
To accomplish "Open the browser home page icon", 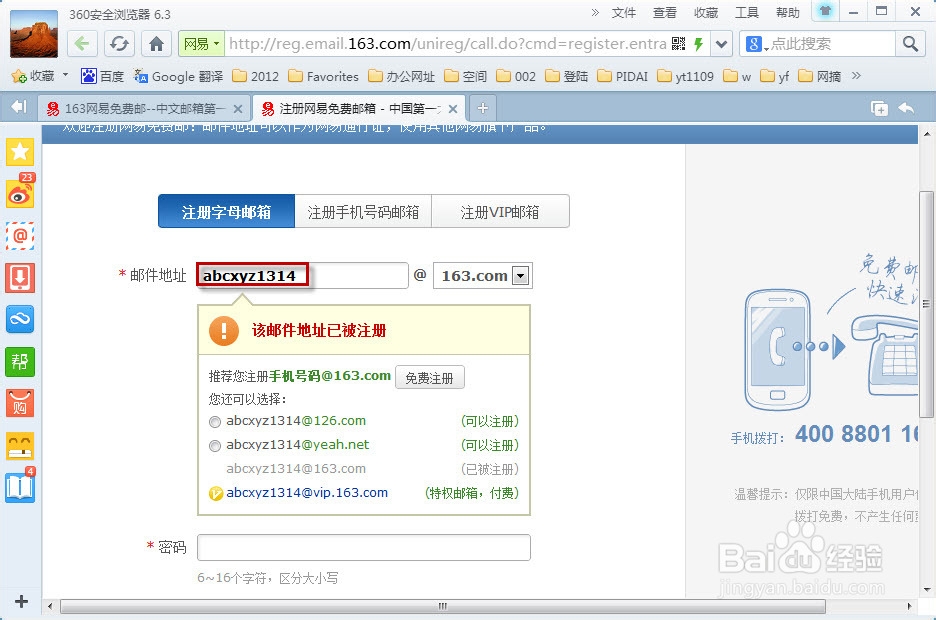I will [x=156, y=44].
